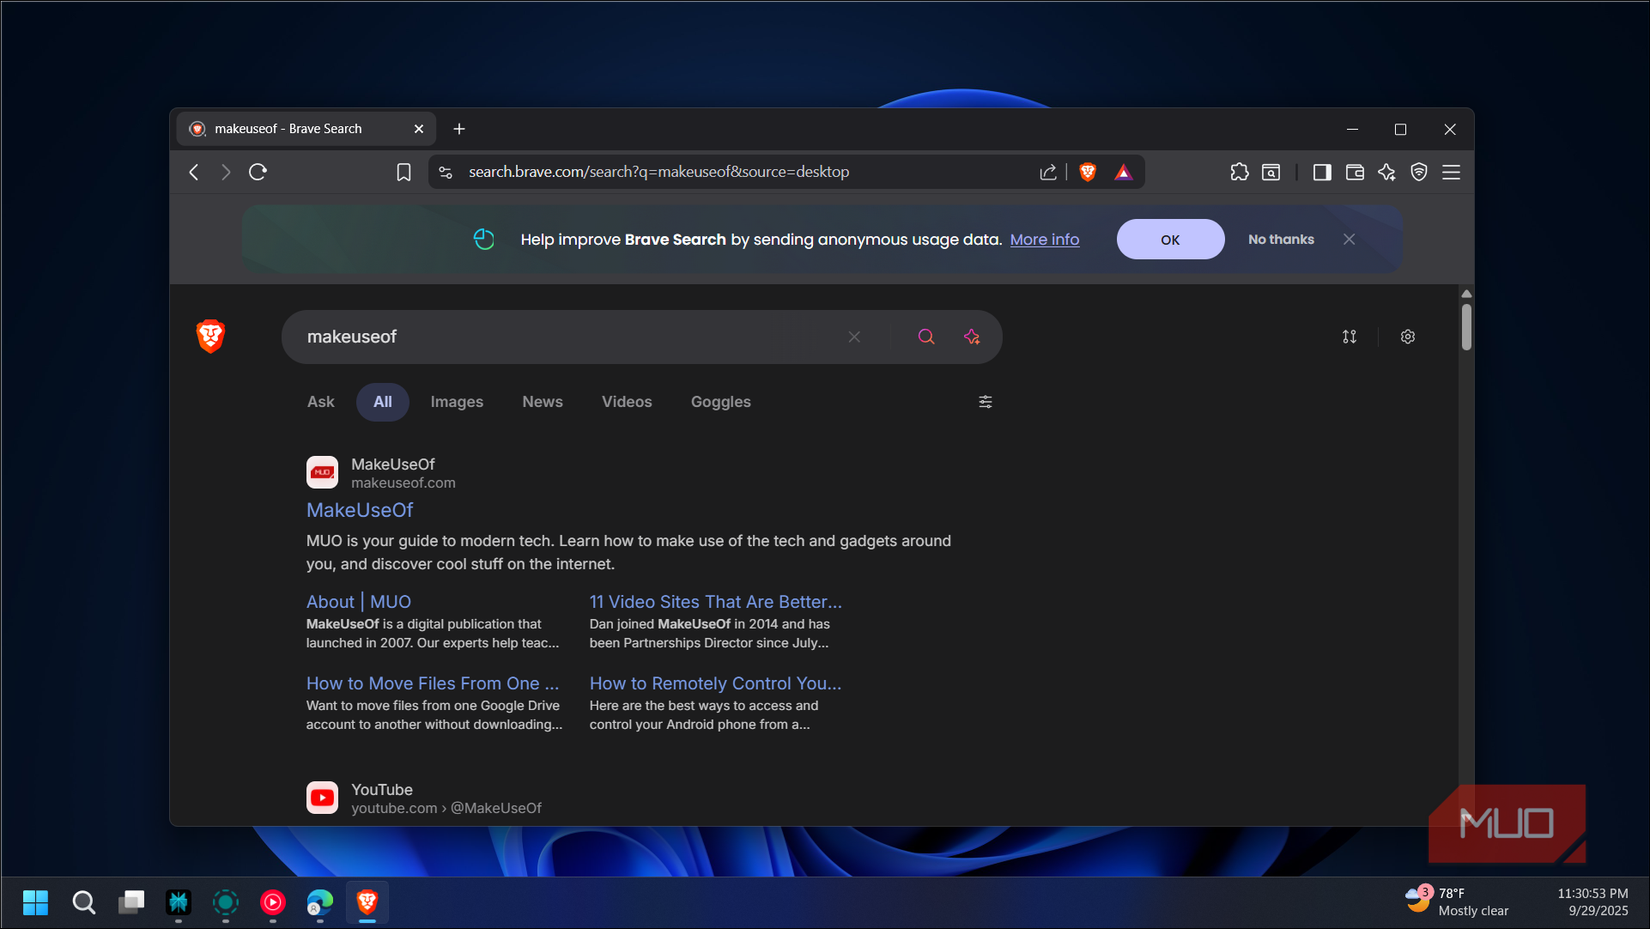Switch to the News search tab

(x=542, y=401)
